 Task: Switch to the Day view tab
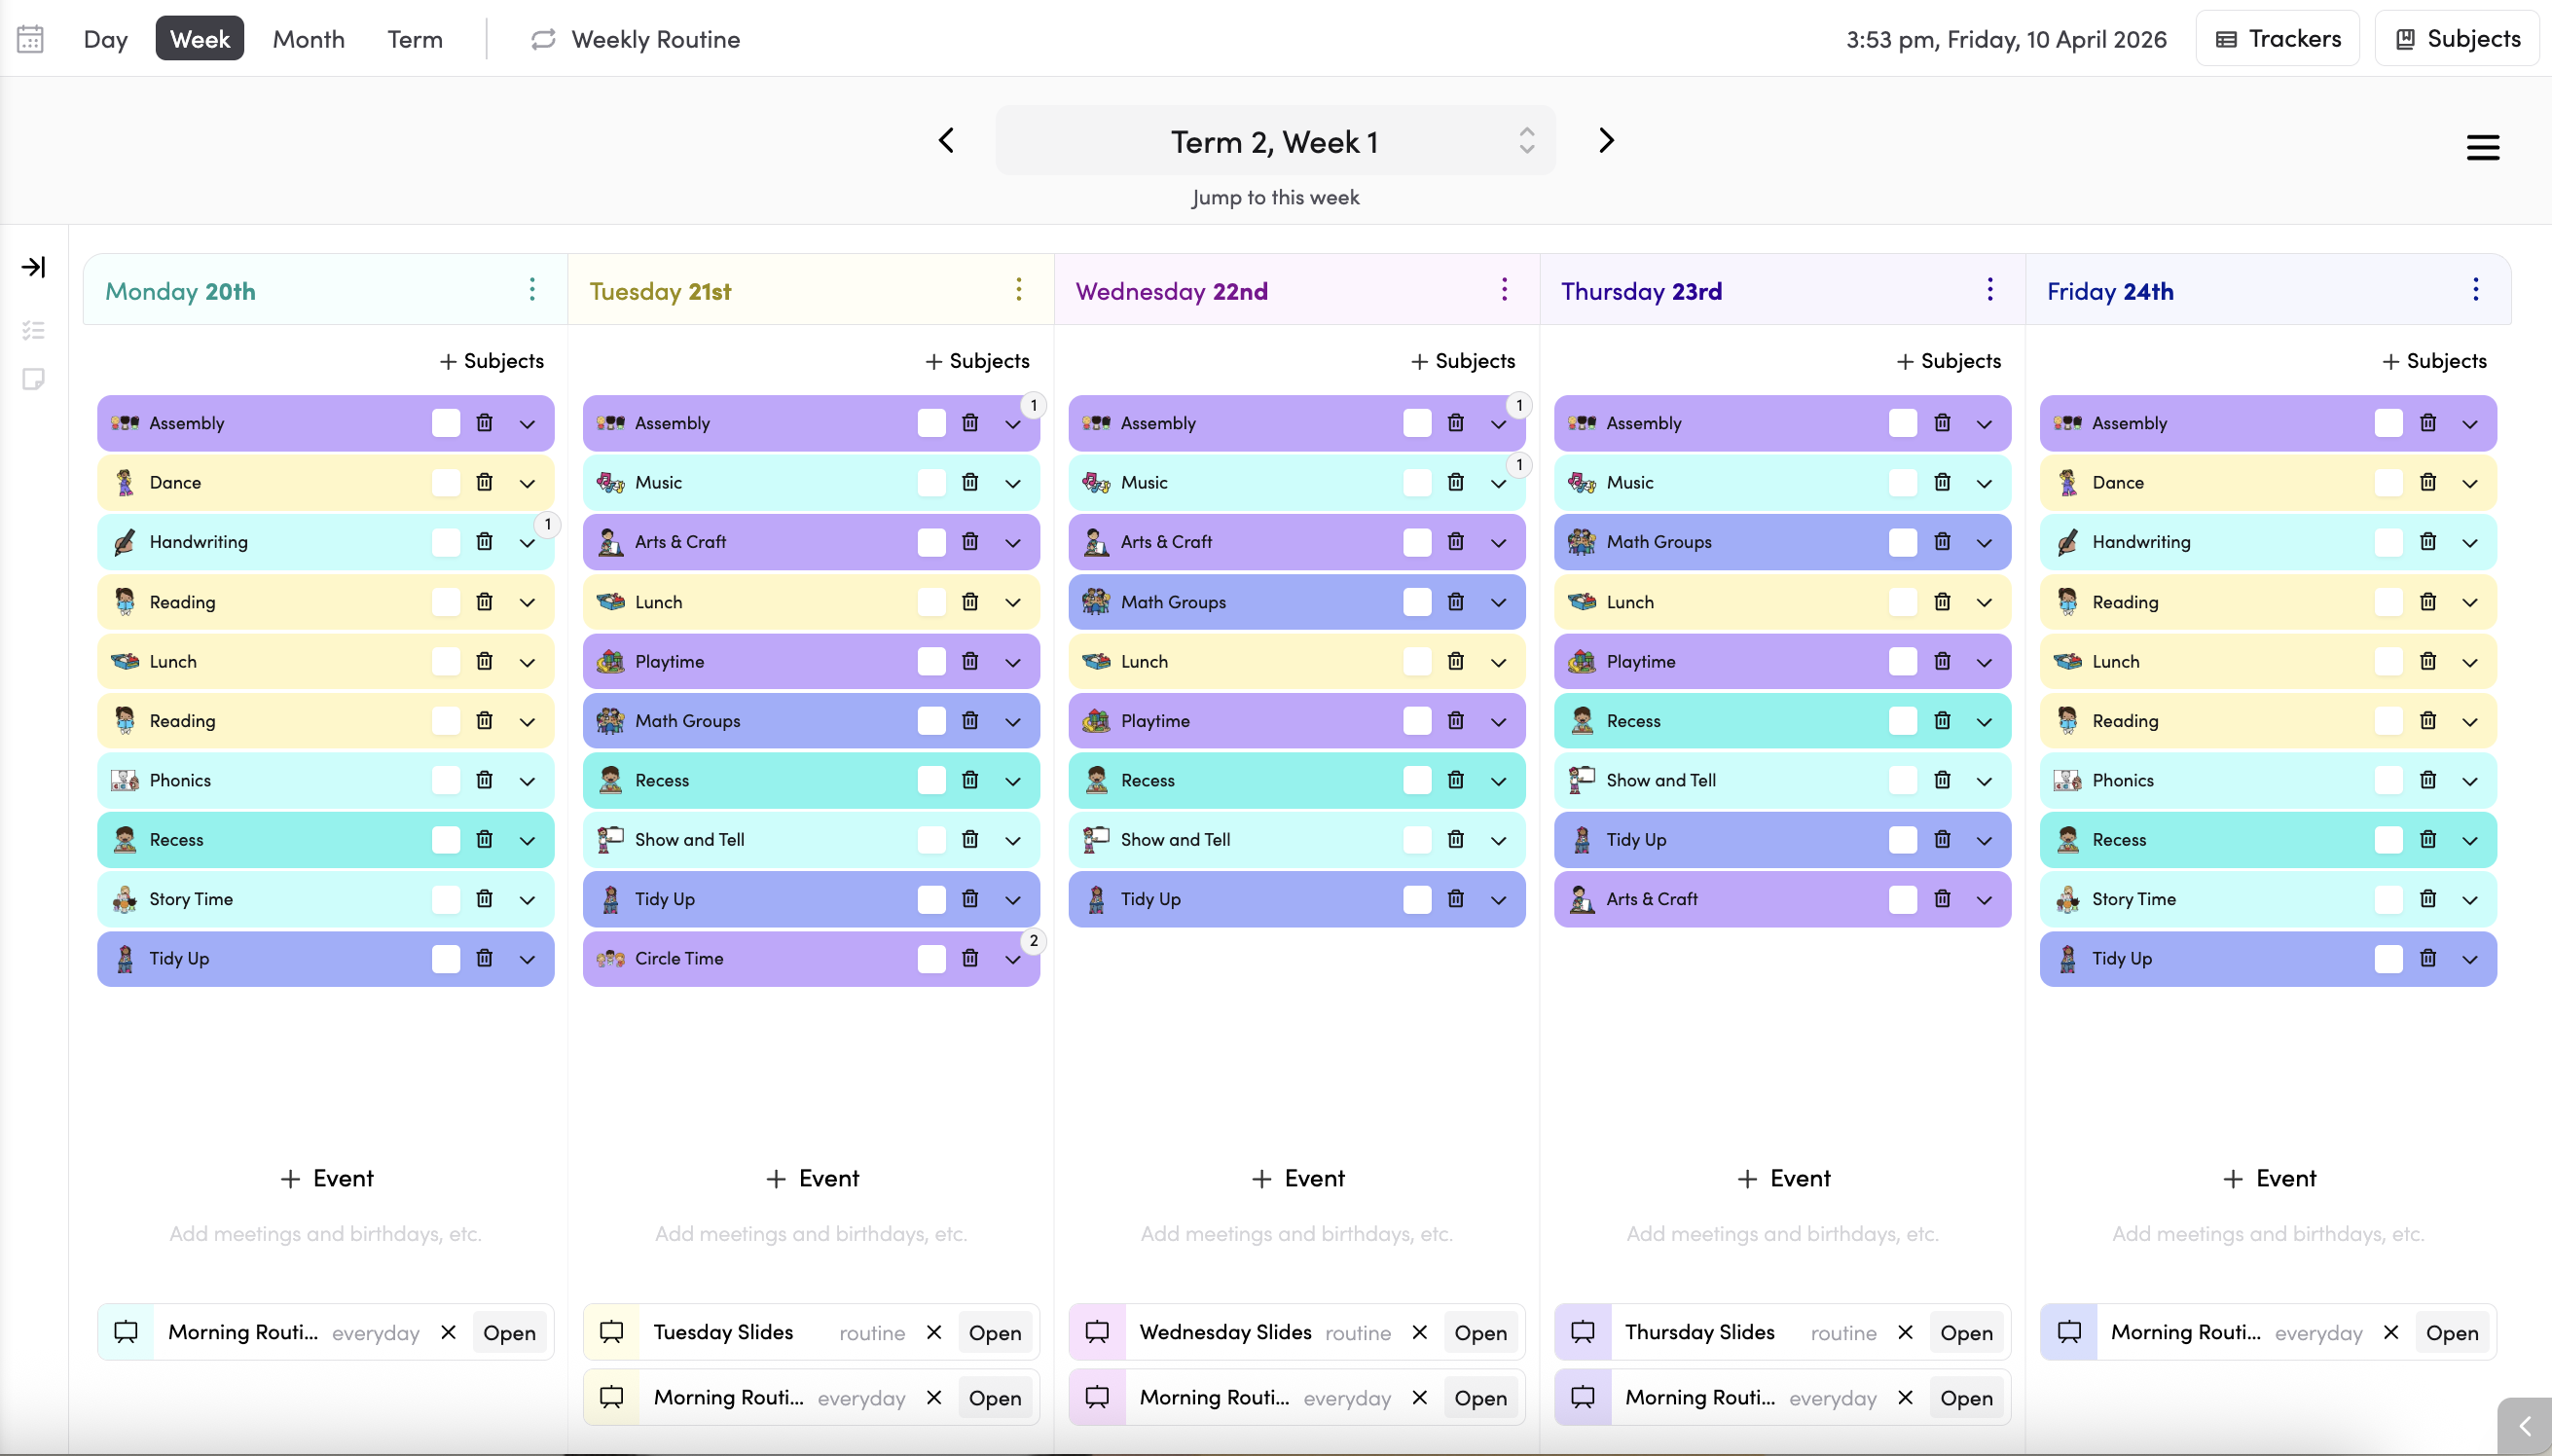pos(105,39)
